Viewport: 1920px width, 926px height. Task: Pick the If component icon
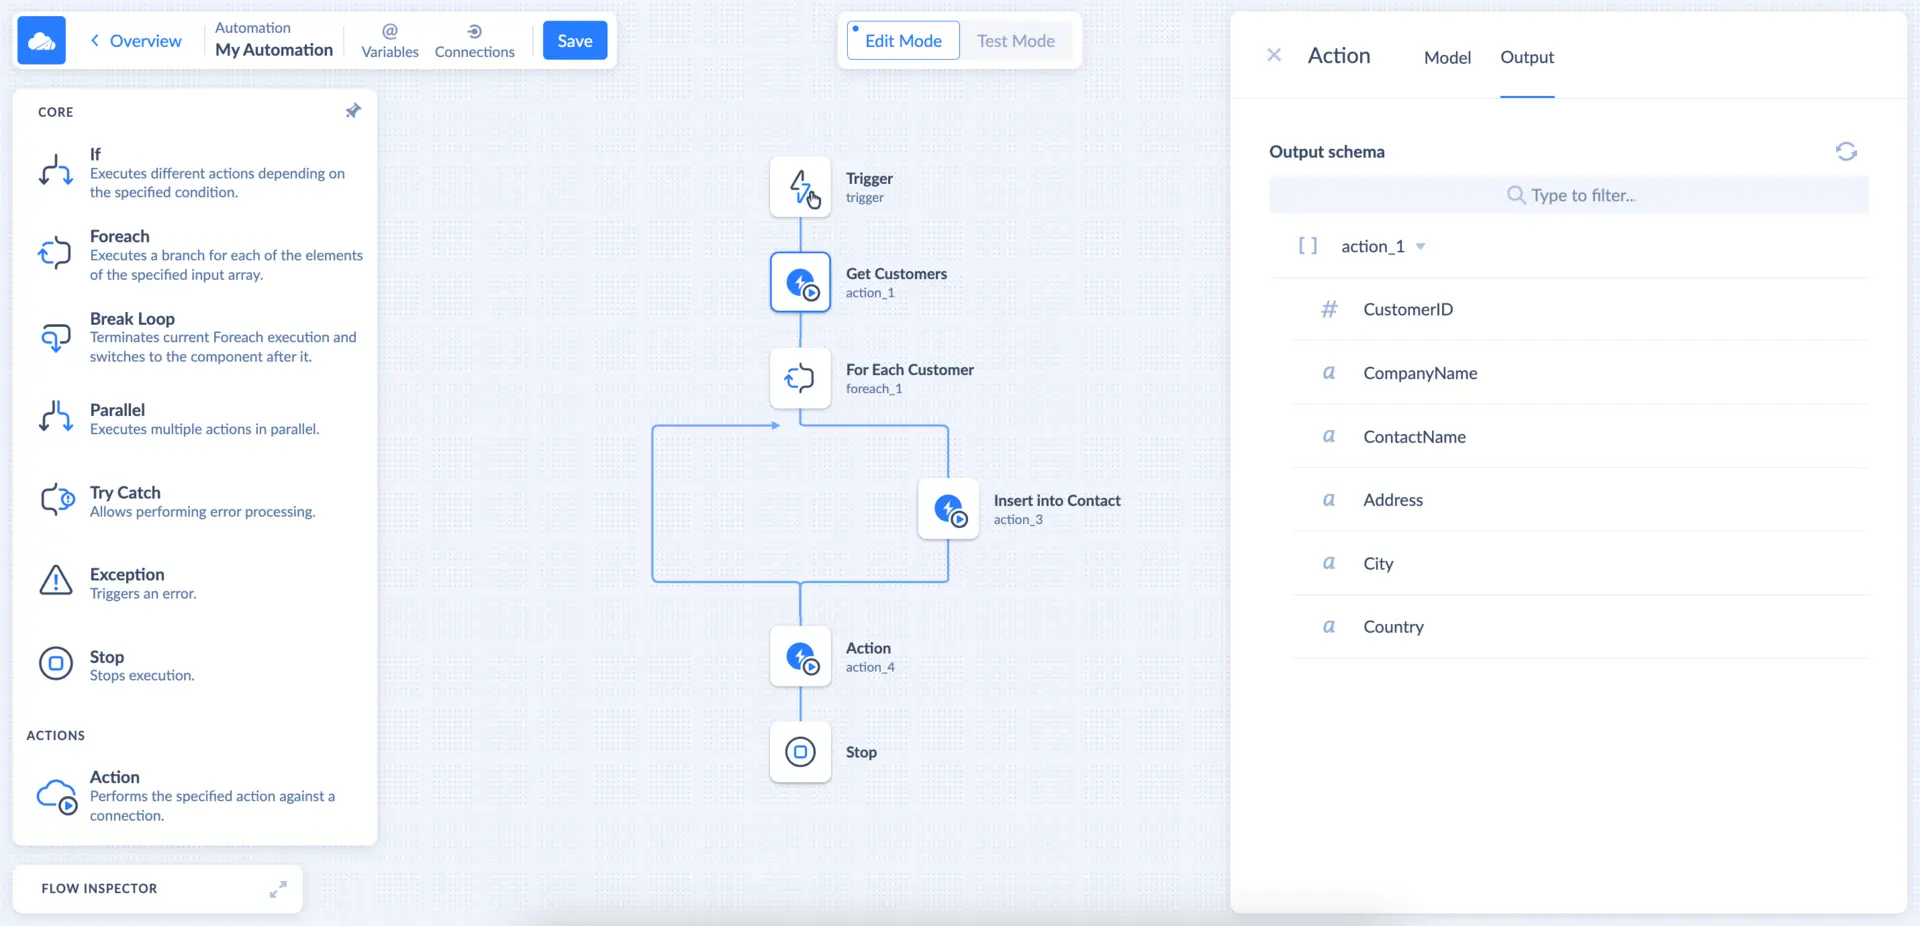56,171
